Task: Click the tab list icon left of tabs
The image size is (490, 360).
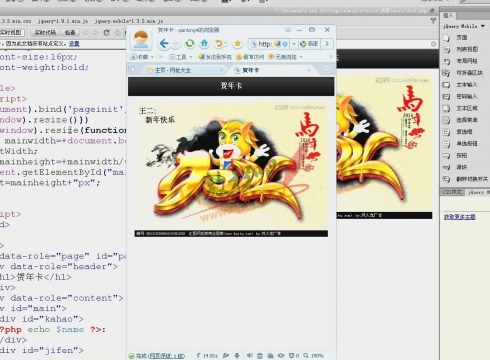Action: (x=132, y=70)
